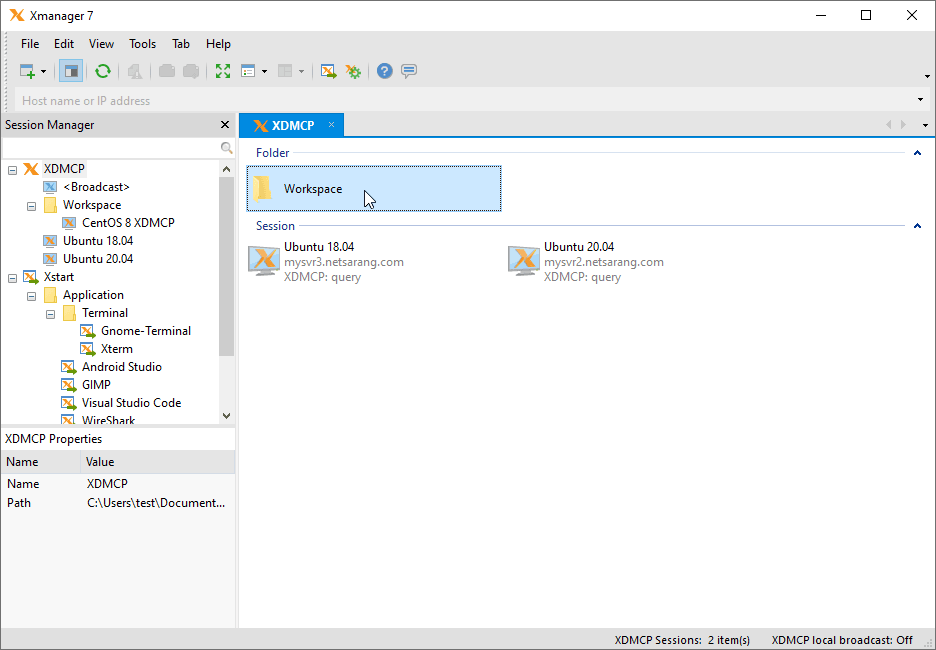Click the tree scrollbar down arrow

[x=226, y=416]
